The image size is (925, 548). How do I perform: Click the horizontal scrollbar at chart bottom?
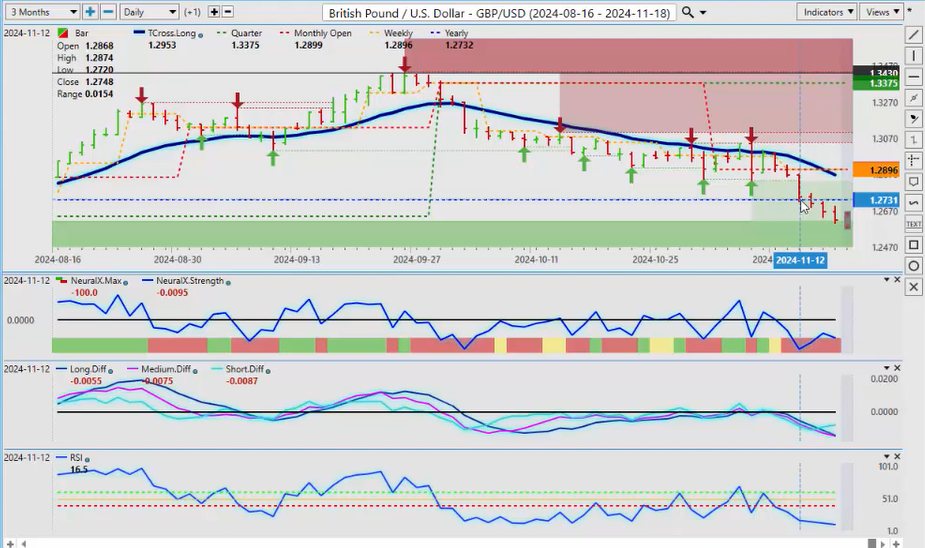pos(450,543)
